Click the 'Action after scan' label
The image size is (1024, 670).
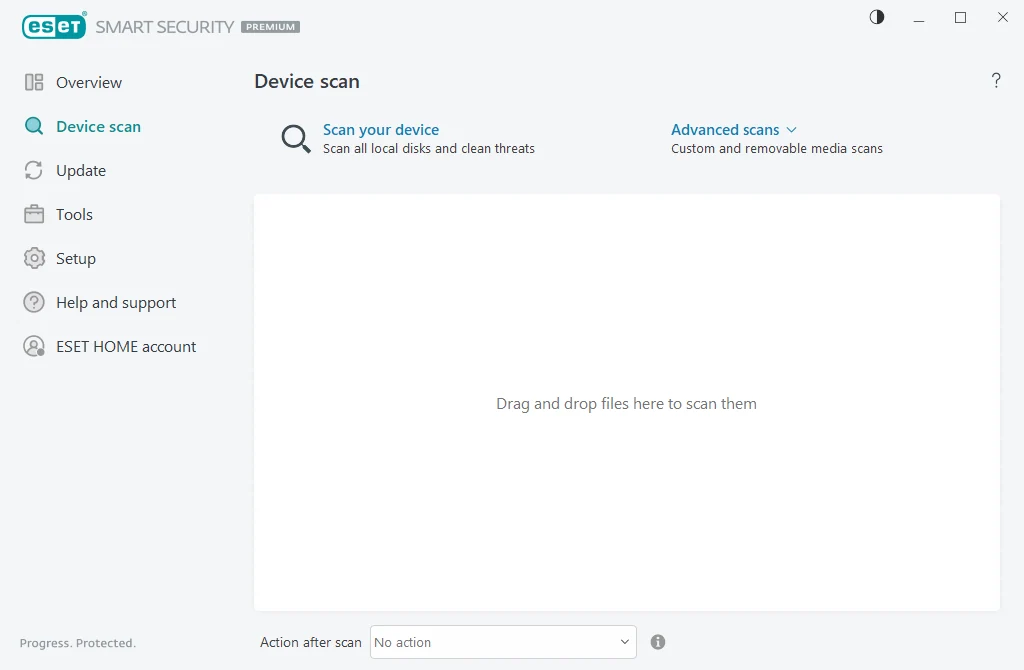pyautogui.click(x=311, y=642)
